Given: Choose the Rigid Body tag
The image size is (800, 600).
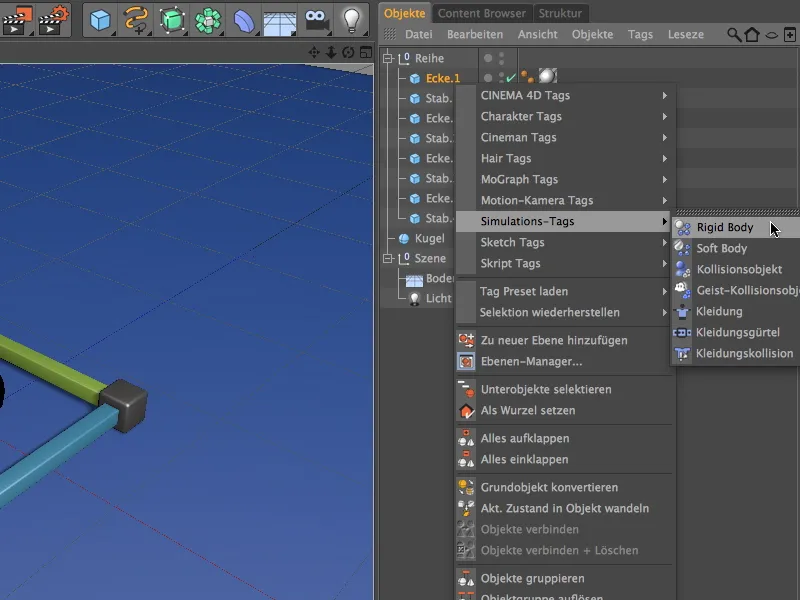Looking at the screenshot, I should 735,228.
